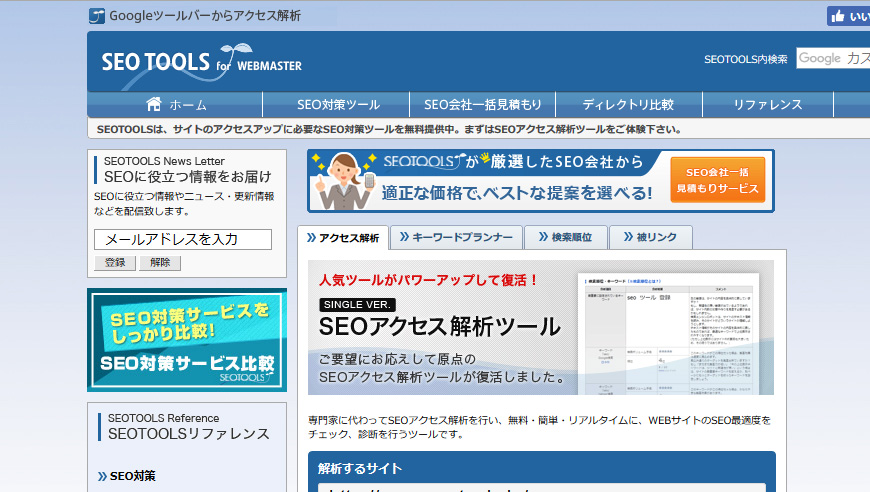Switch to the キーワードプランナー tab

click(x=455, y=237)
